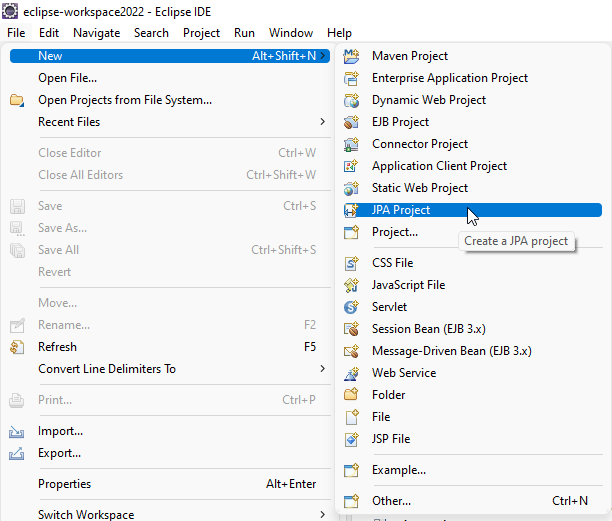
Task: Open the Help menu
Action: (339, 33)
